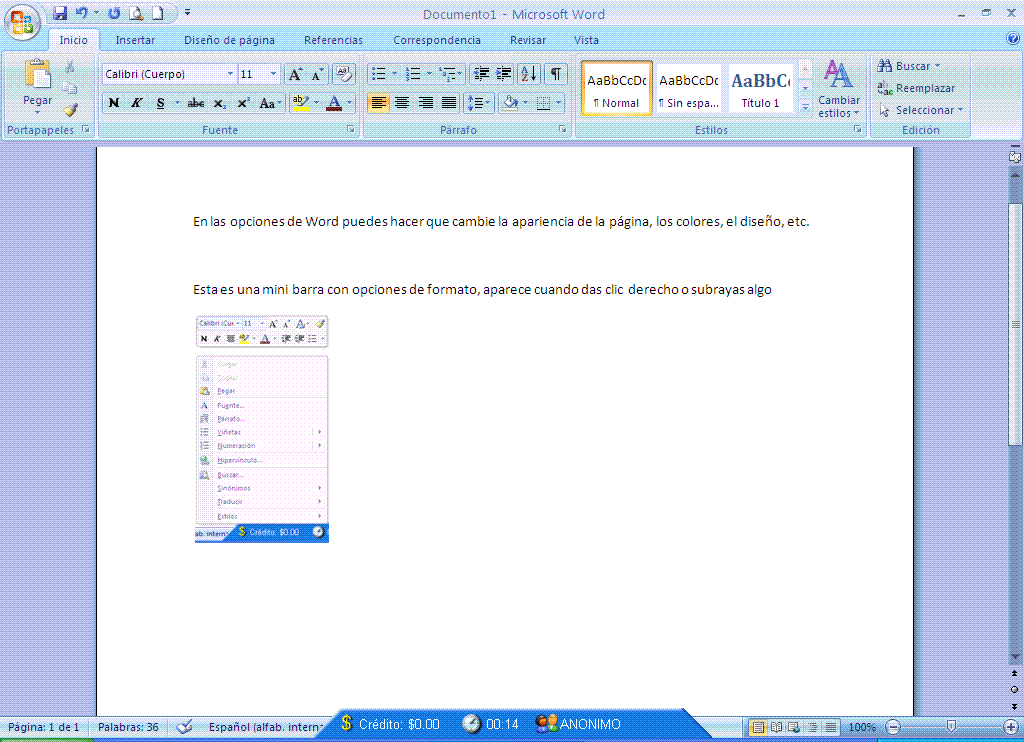Toggle show paragraph marks
Viewport: 1024px width, 742px height.
tap(555, 74)
